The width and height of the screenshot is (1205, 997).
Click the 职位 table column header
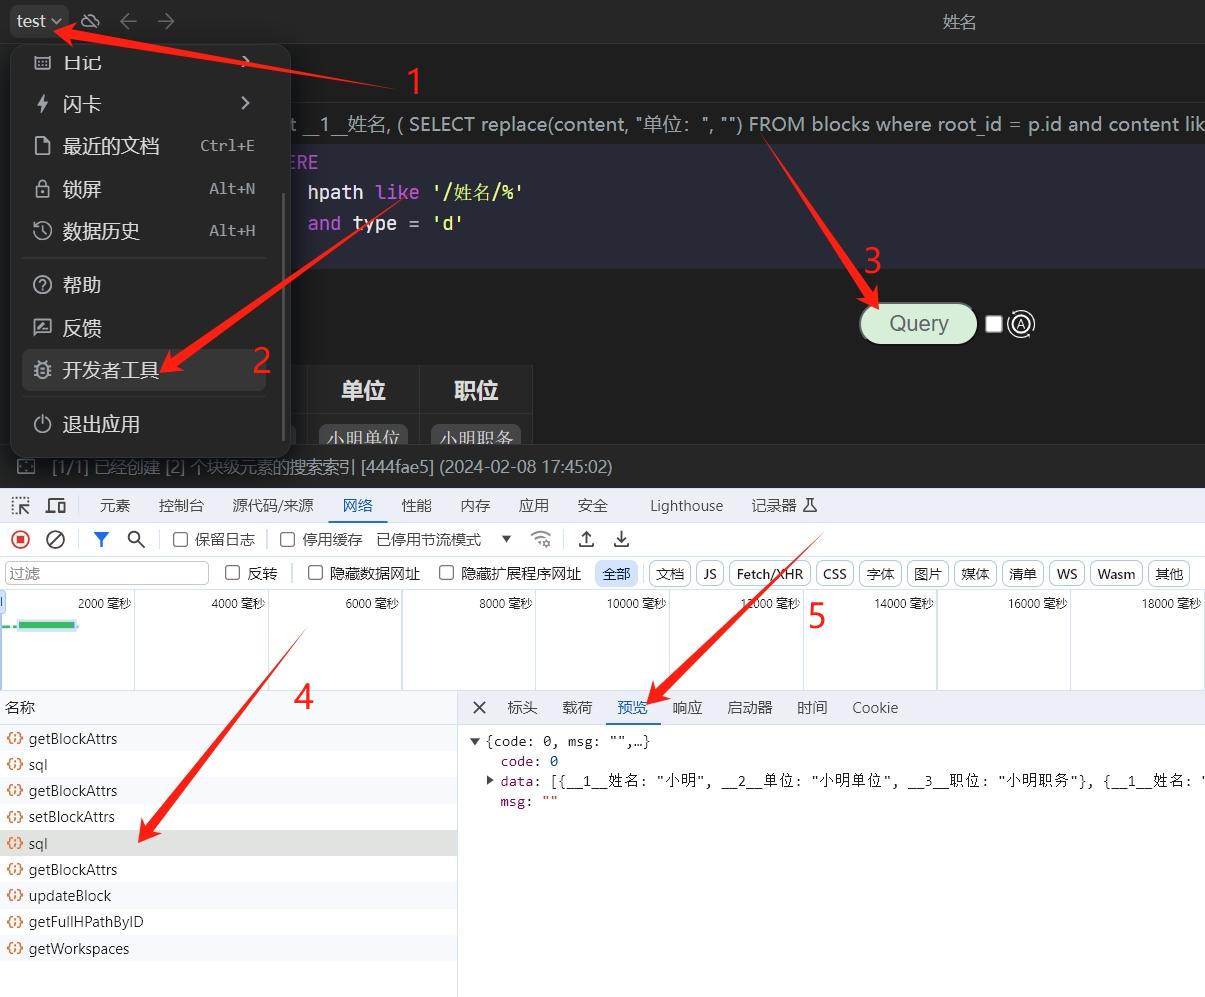476,390
